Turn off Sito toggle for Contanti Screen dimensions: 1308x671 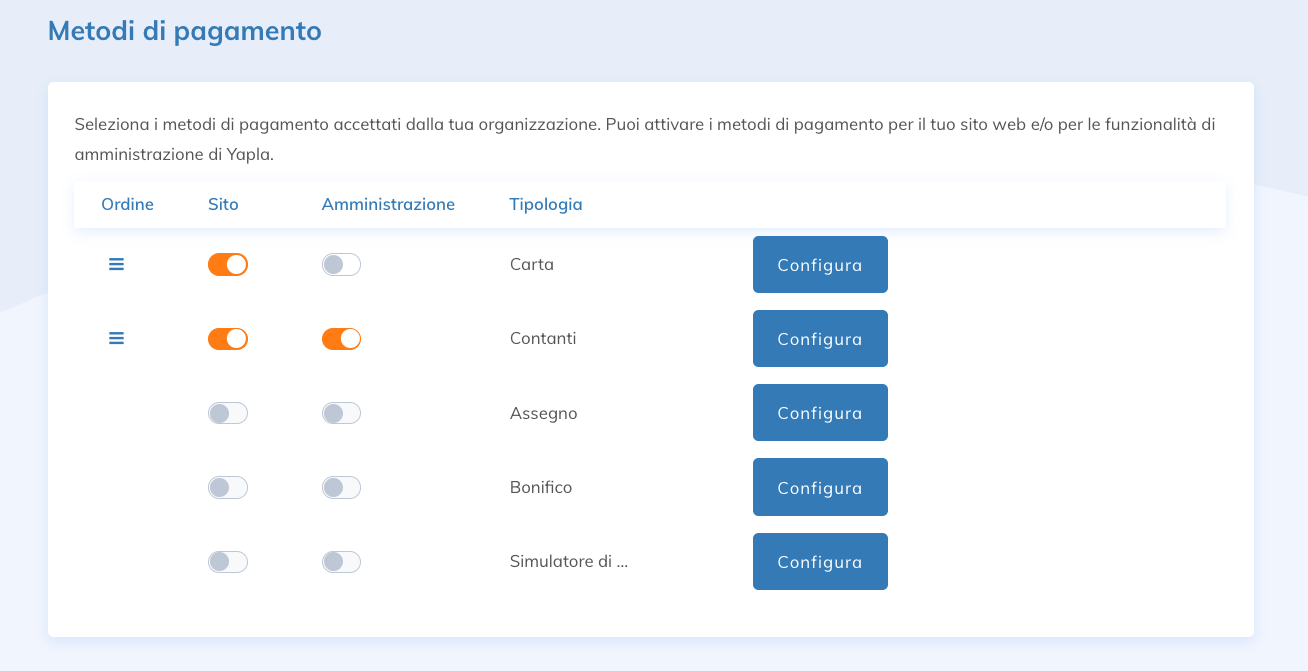click(x=228, y=339)
